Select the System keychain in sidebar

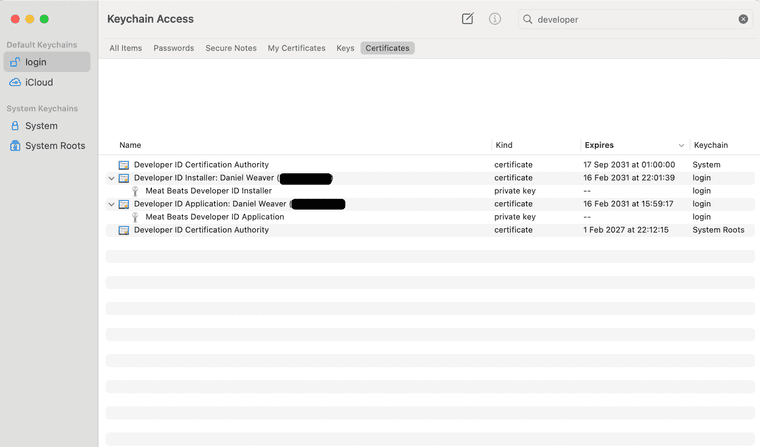tap(47, 126)
